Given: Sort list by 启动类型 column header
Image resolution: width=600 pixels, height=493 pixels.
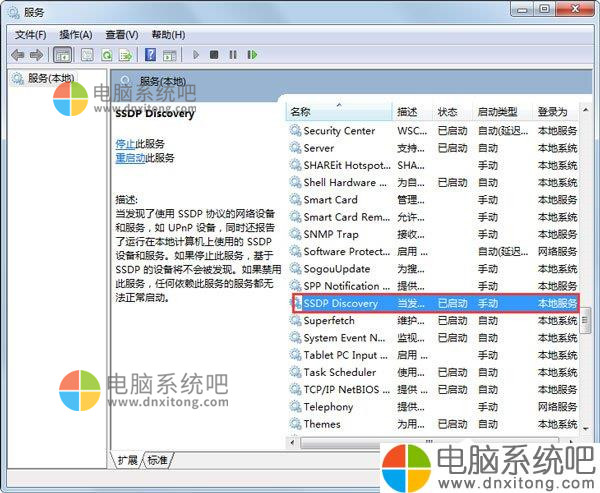Looking at the screenshot, I should point(497,112).
